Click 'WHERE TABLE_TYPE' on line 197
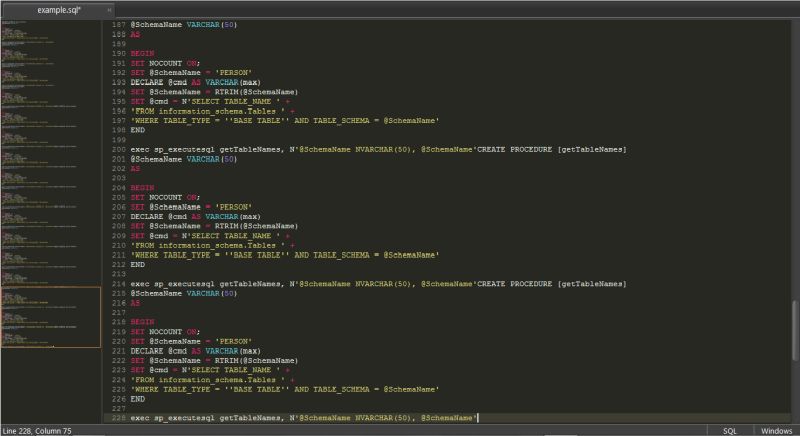 pyautogui.click(x=172, y=120)
